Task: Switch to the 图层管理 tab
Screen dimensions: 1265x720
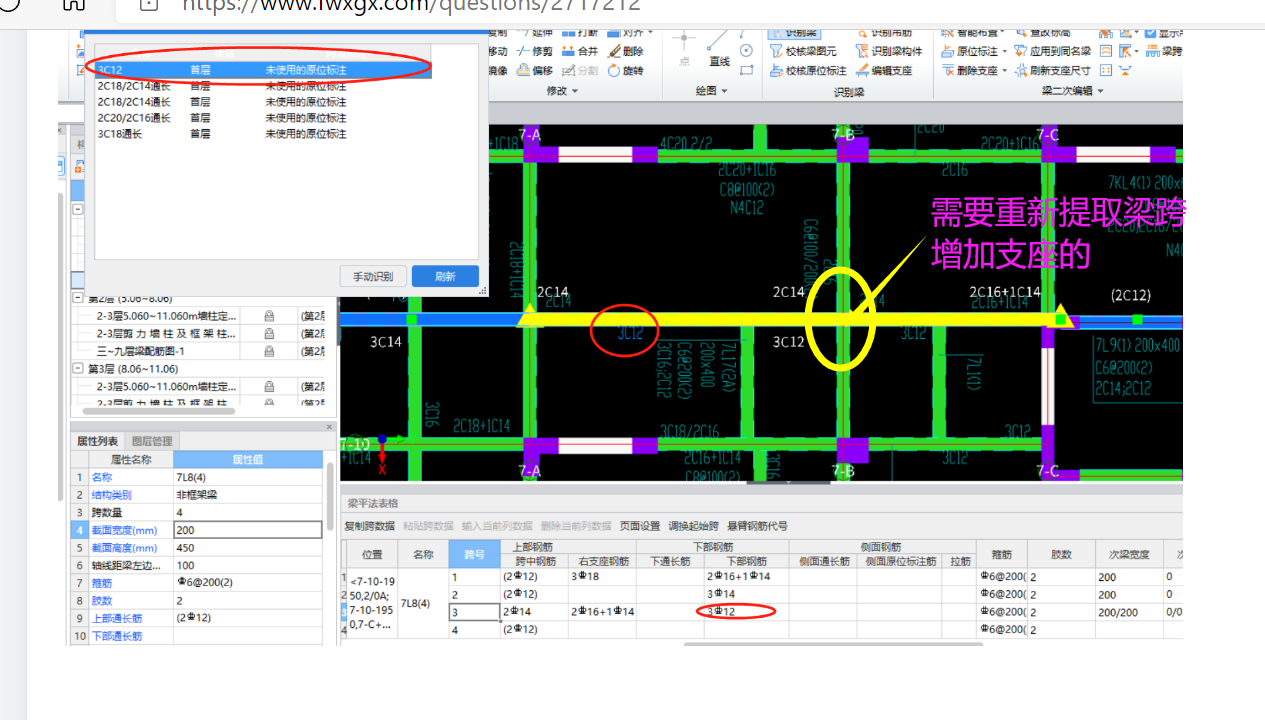Action: pyautogui.click(x=152, y=441)
